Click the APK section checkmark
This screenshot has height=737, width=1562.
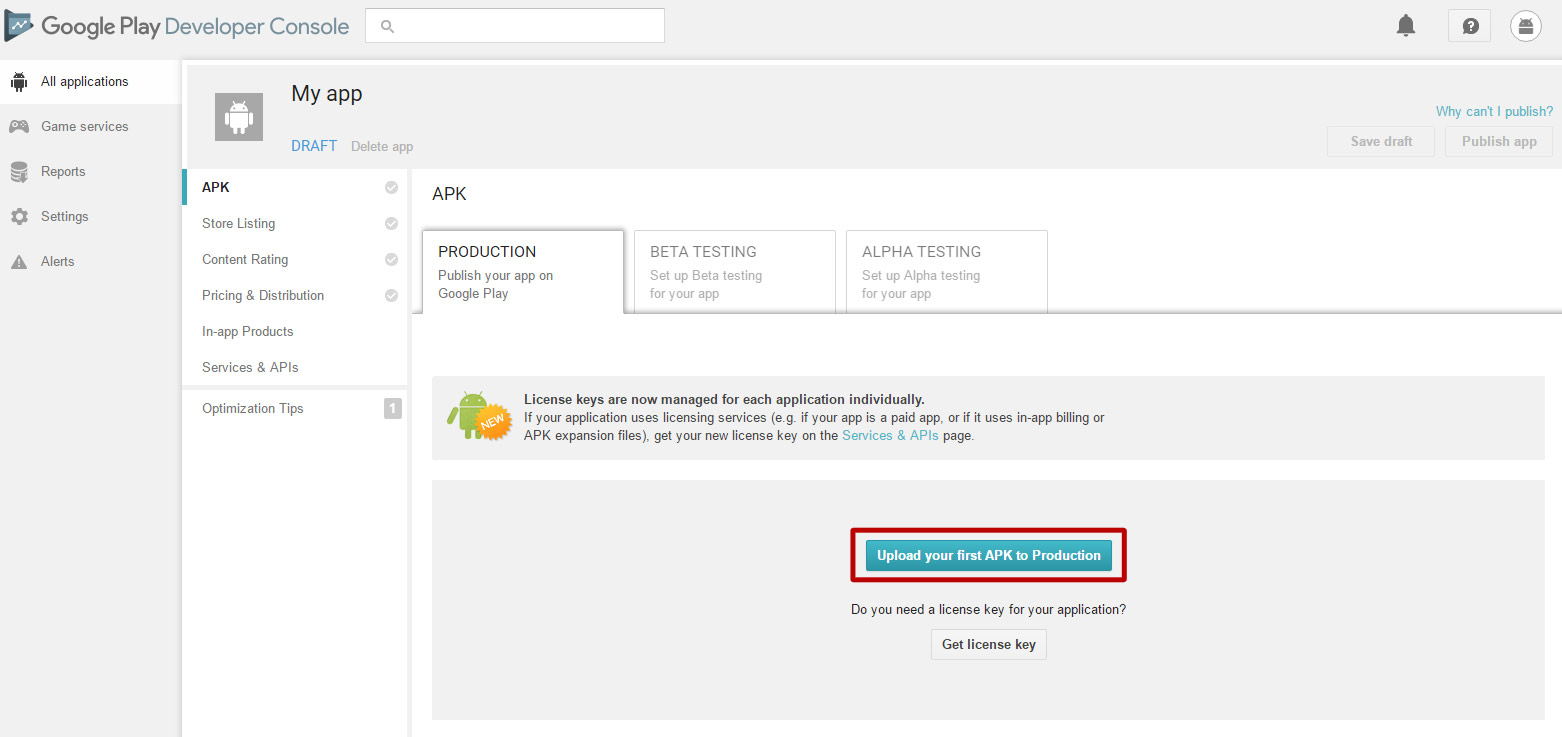point(391,188)
